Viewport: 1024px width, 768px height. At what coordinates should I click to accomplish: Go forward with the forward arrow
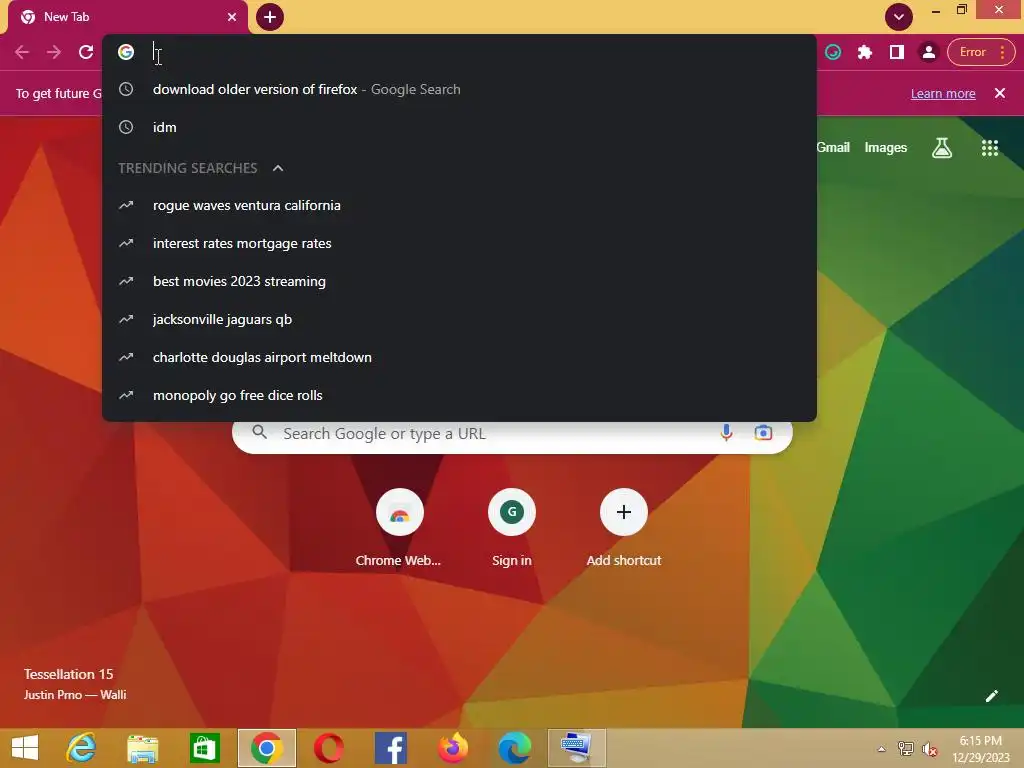[54, 52]
